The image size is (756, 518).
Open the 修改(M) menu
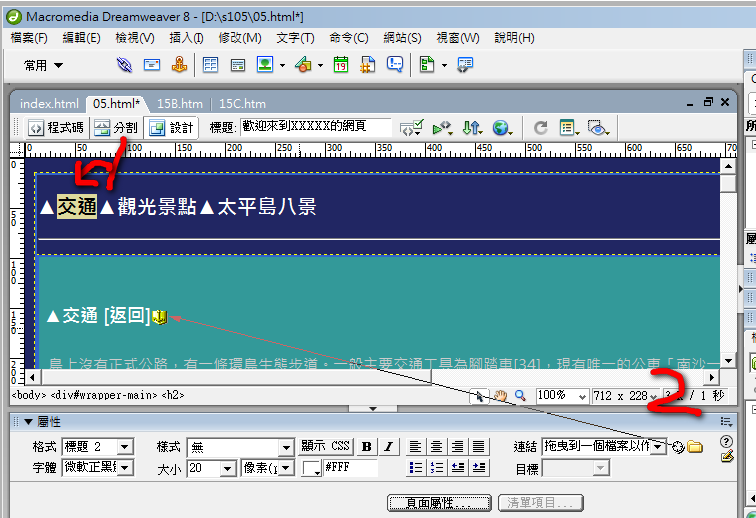pos(240,38)
